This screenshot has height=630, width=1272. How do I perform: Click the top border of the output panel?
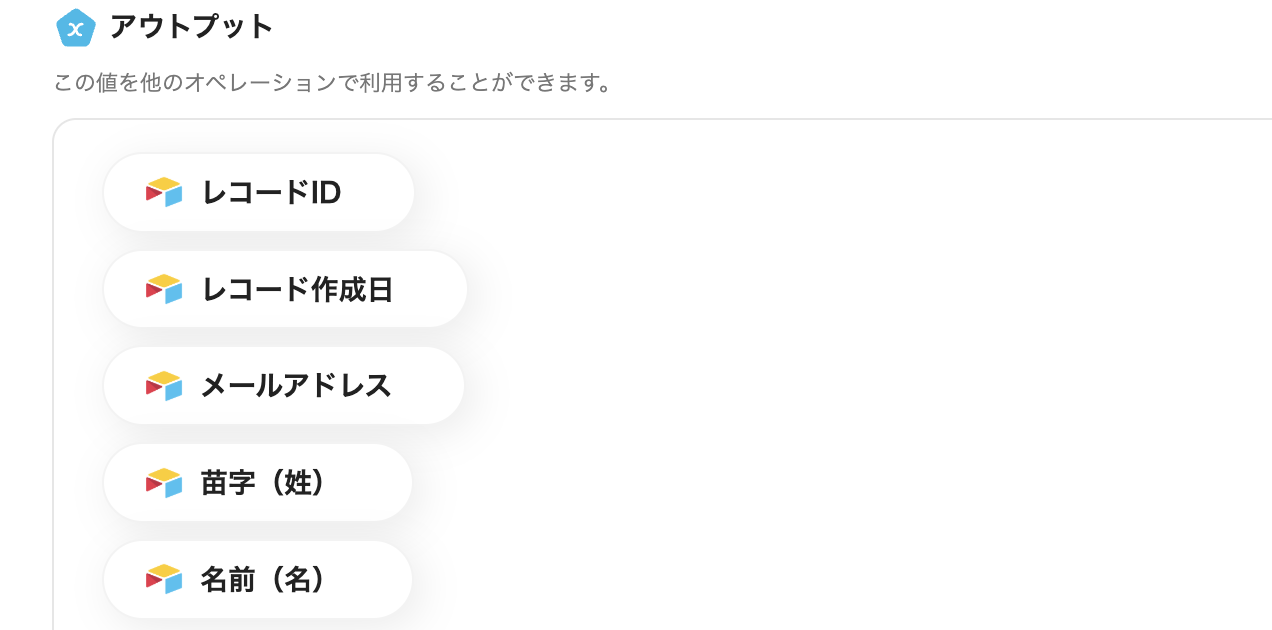(x=660, y=120)
